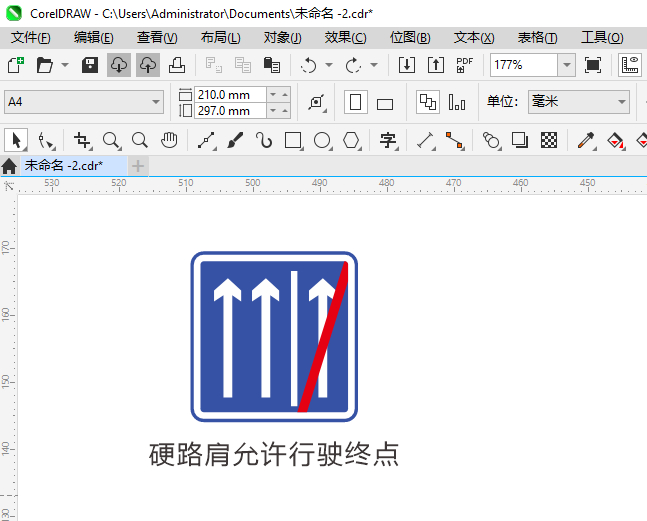Toggle the all pages layout button
The height and width of the screenshot is (521, 647).
(428, 102)
